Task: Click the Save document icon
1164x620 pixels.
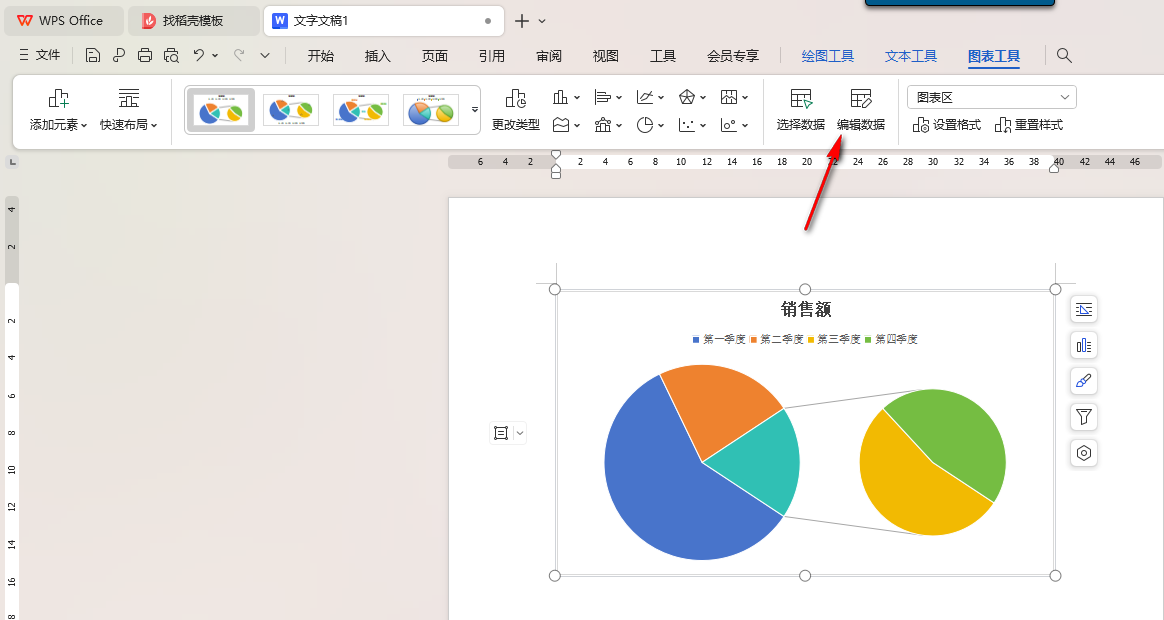Action: pyautogui.click(x=93, y=55)
